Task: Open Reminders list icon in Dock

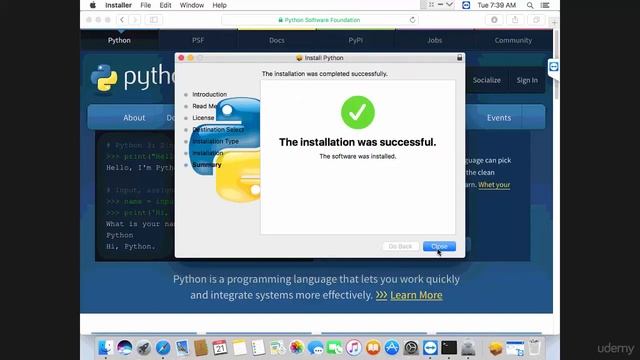Action: [x=258, y=348]
